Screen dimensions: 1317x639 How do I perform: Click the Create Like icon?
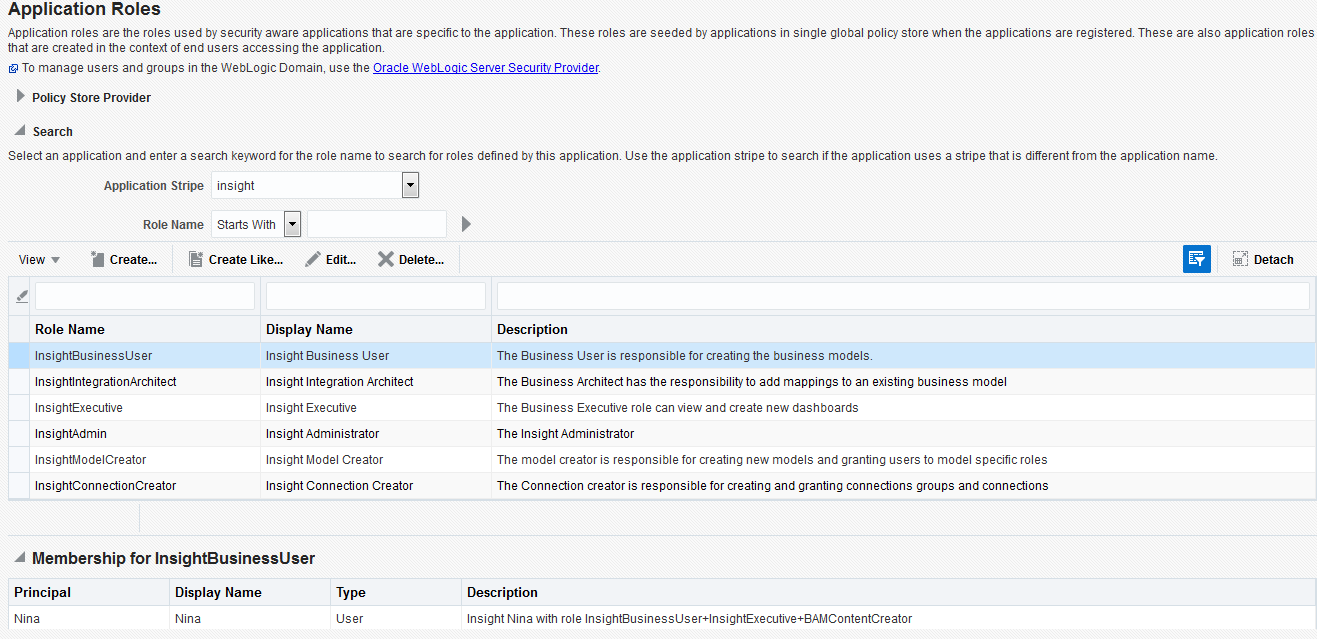point(196,259)
